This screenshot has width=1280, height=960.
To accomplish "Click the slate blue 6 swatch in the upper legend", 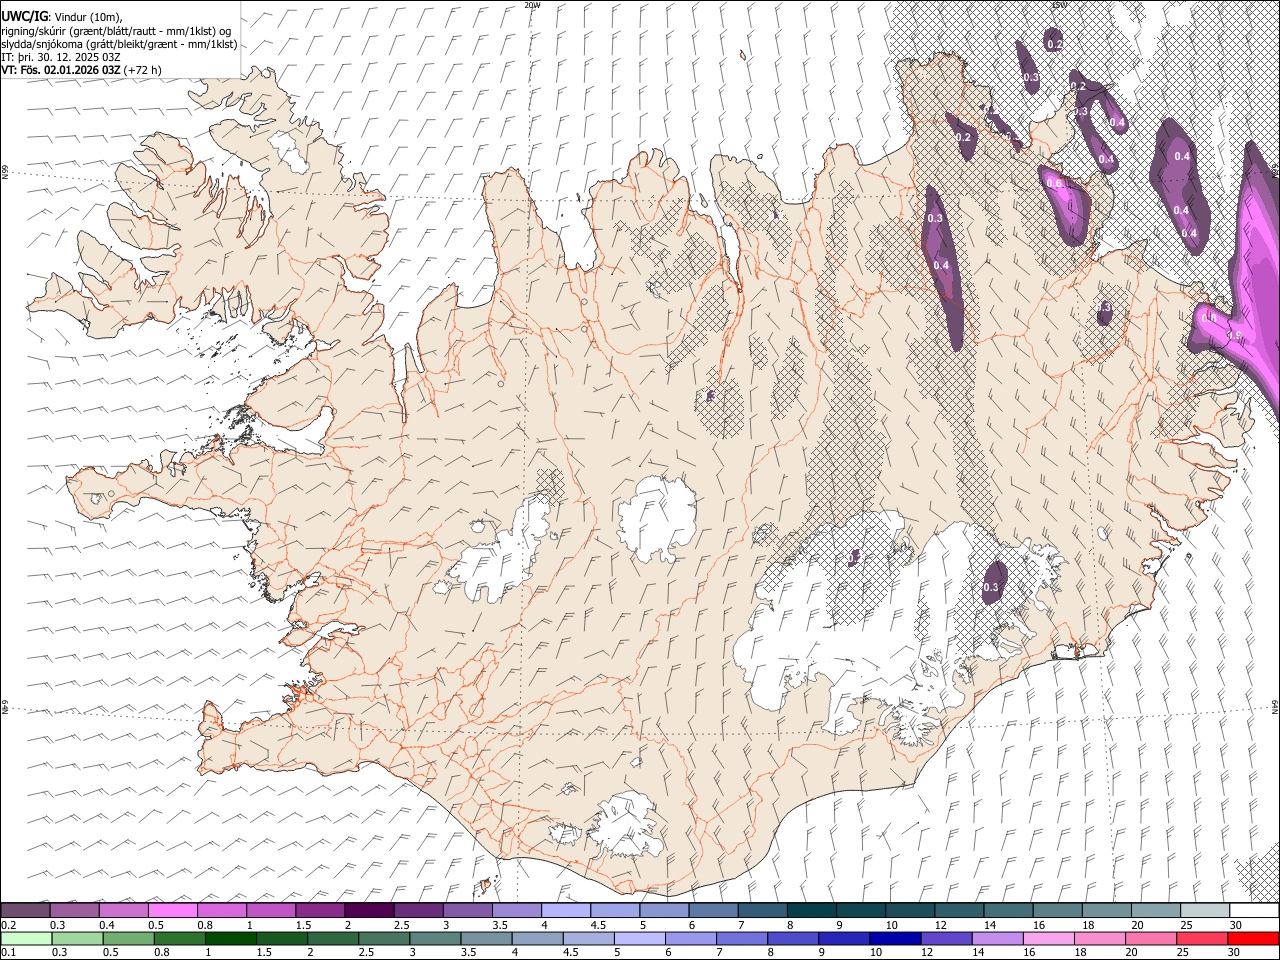I will (x=714, y=911).
